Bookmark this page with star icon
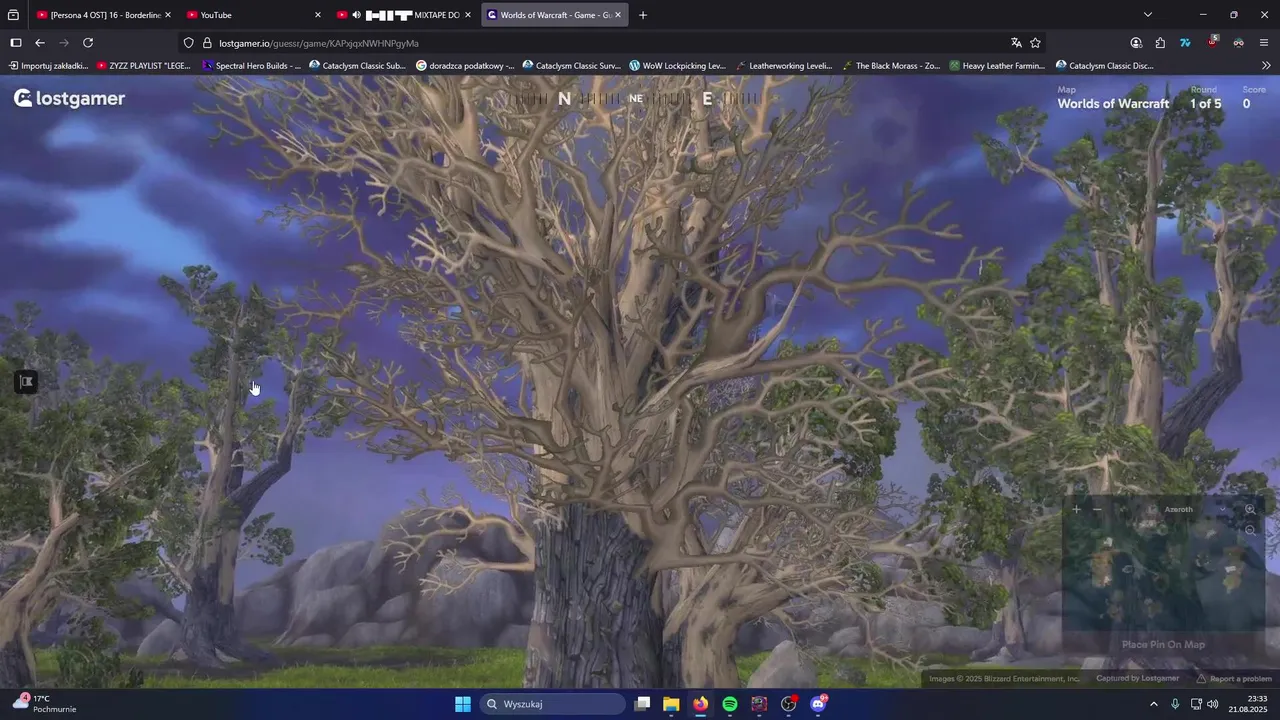The height and width of the screenshot is (720, 1280). (x=1035, y=43)
